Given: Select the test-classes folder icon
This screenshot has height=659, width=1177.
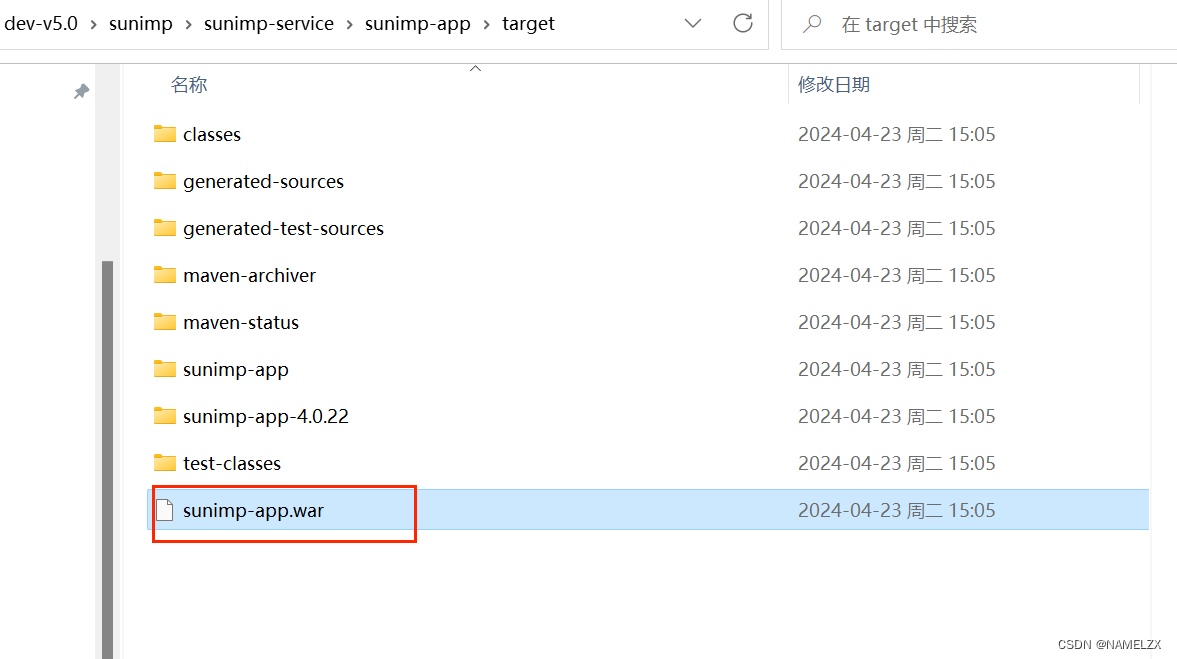Looking at the screenshot, I should click(165, 463).
